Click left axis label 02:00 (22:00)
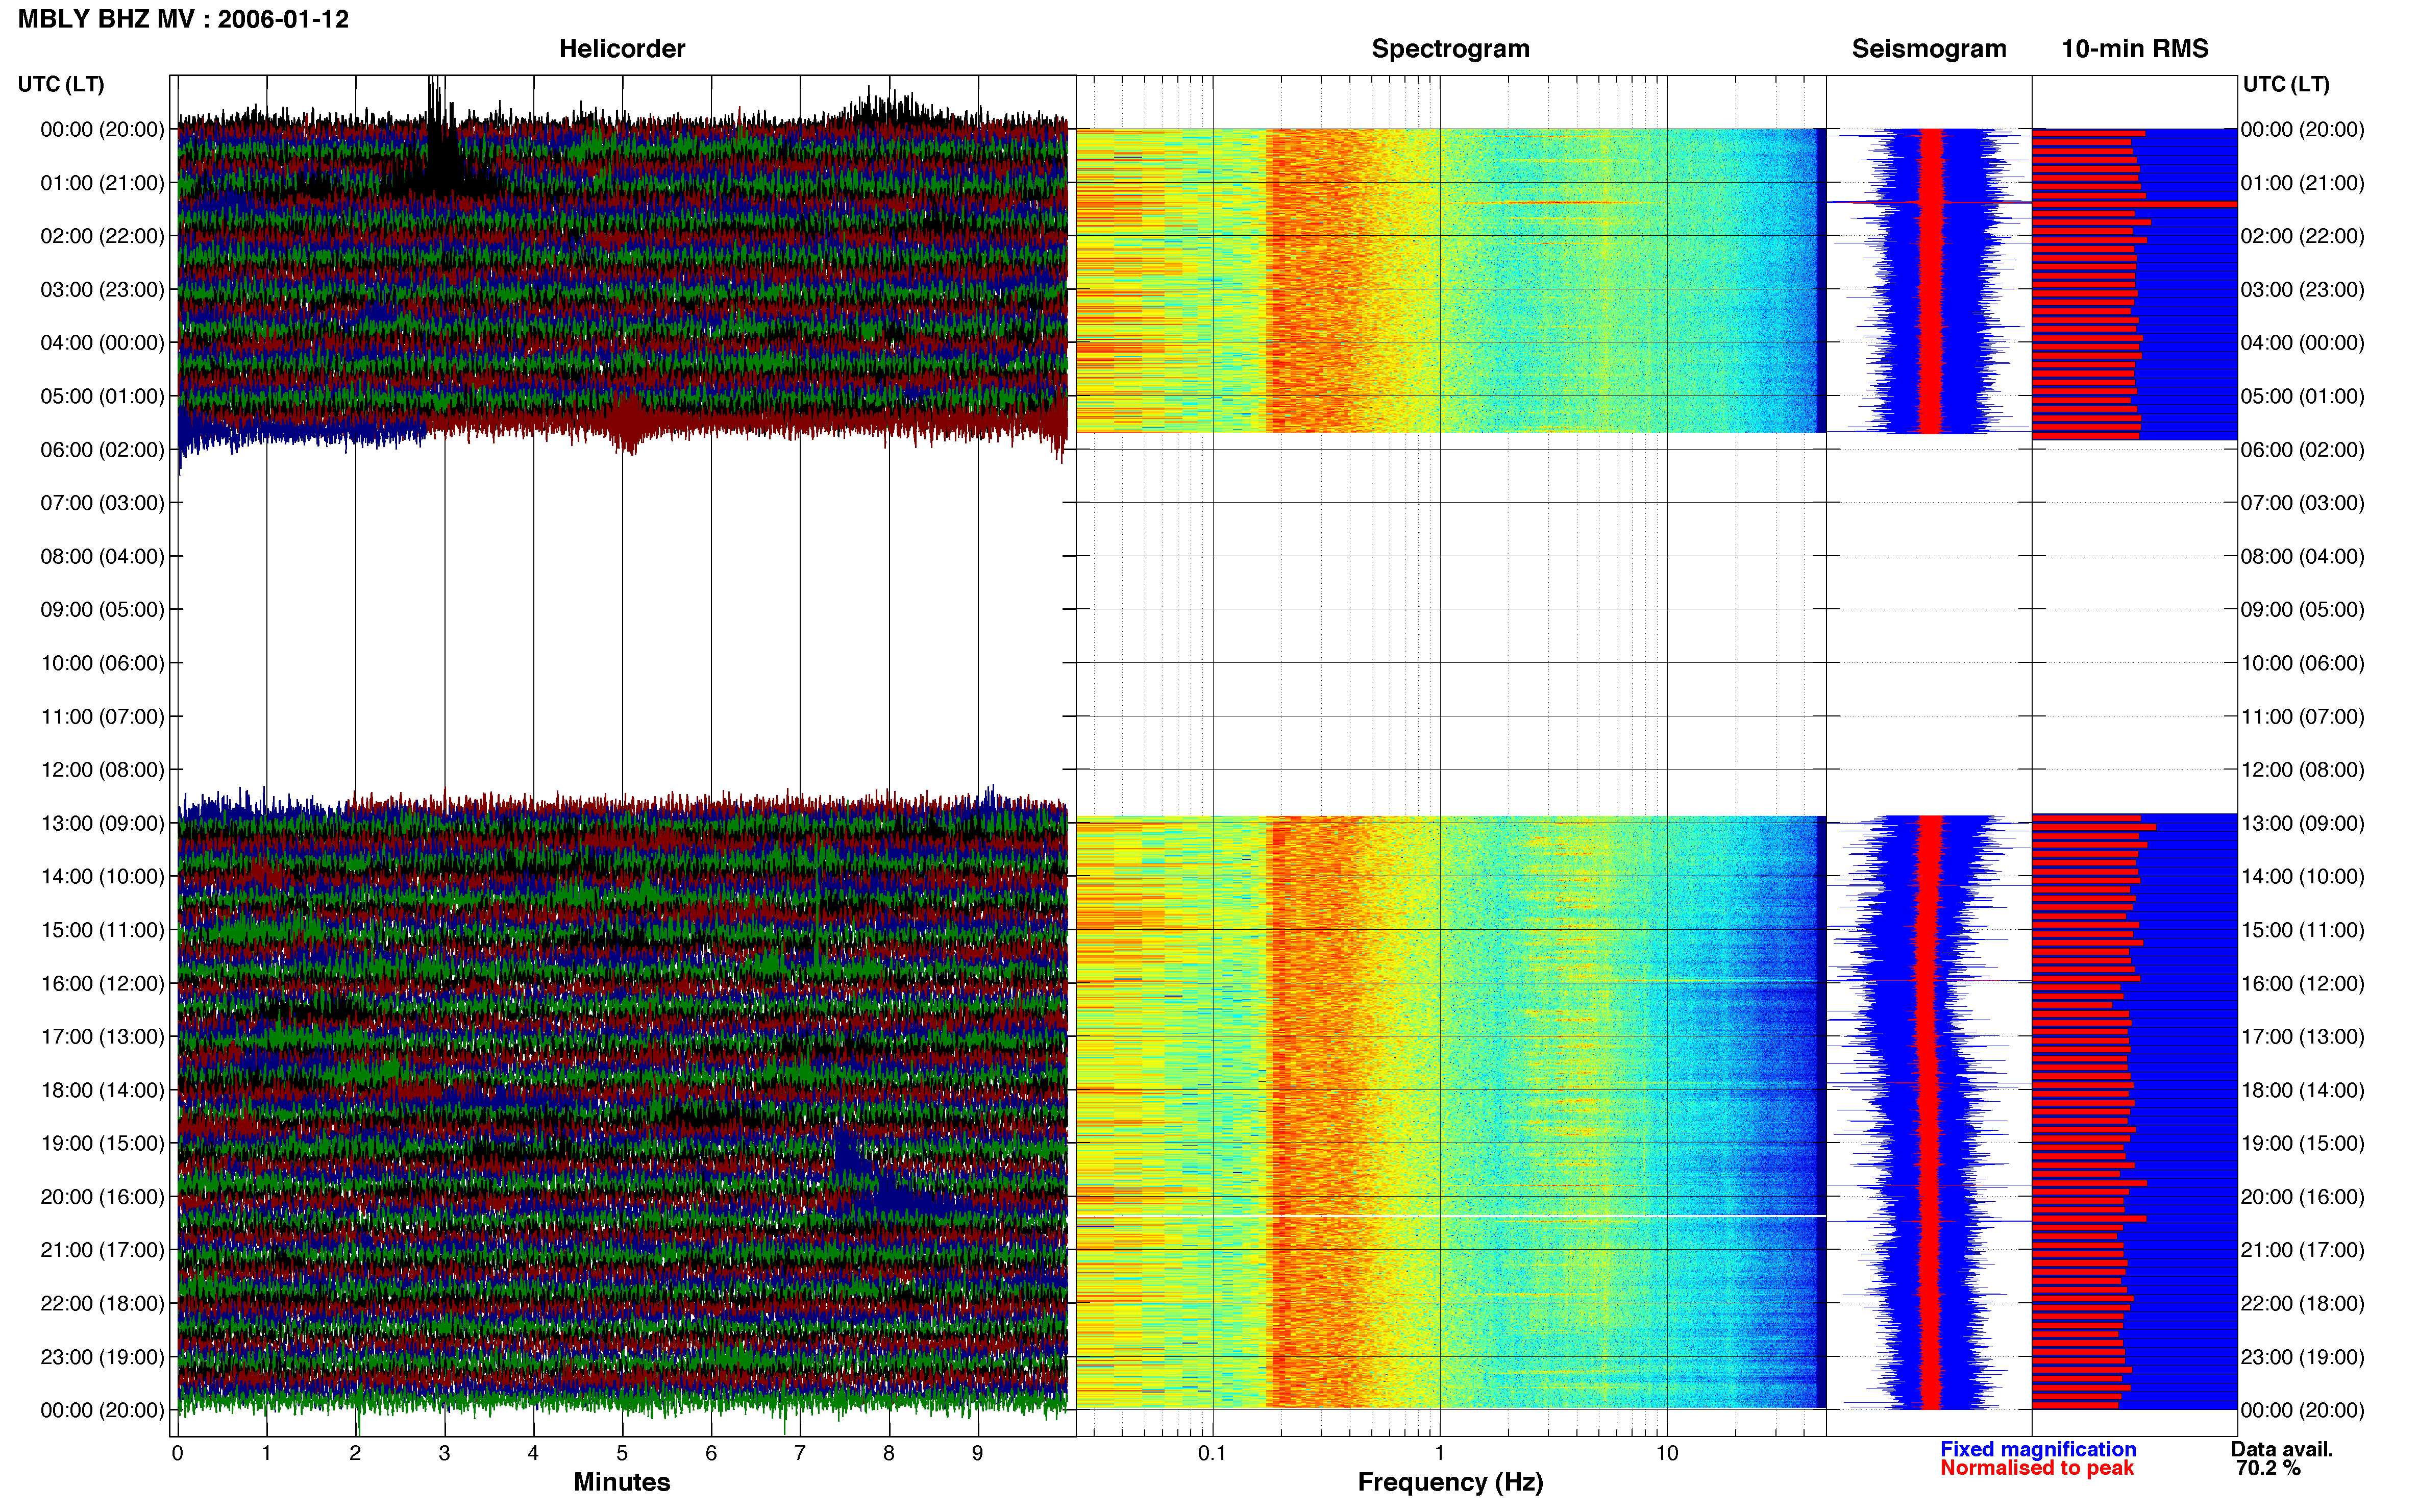This screenshot has height=1512, width=2419. [x=102, y=236]
